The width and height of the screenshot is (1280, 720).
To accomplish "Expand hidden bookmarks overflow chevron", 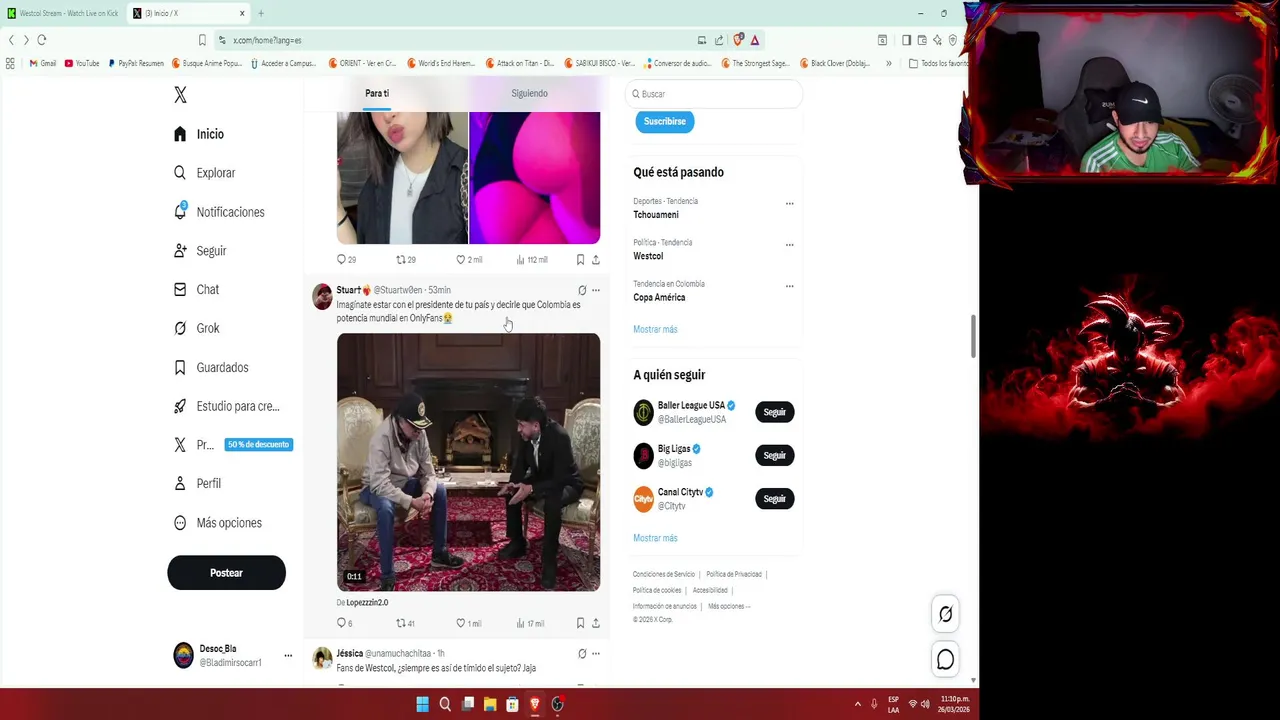I will pos(889,63).
